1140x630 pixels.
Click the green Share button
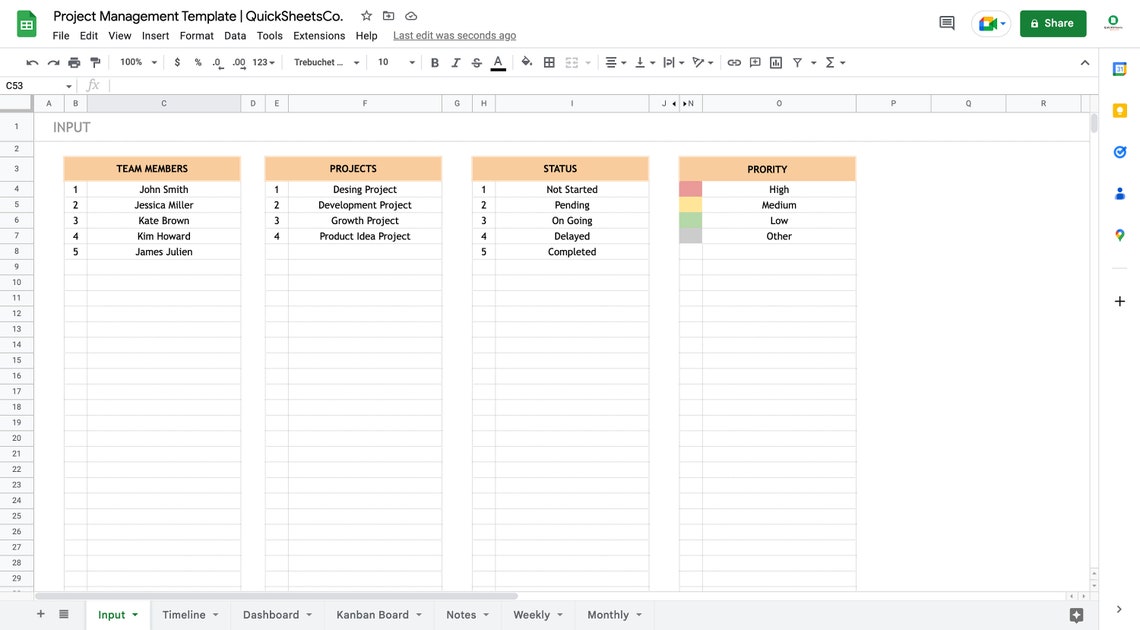[1052, 22]
